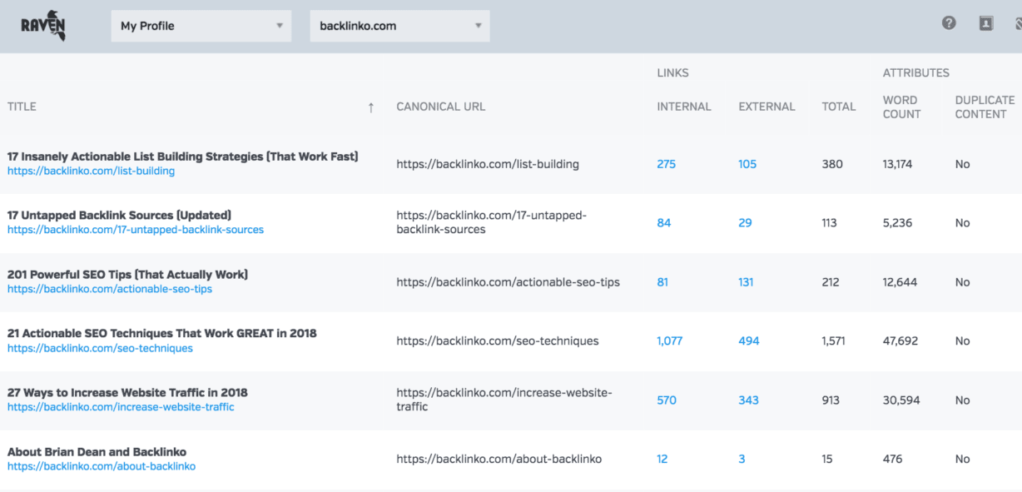
Task: Click the total value 113
Action: 831,223
